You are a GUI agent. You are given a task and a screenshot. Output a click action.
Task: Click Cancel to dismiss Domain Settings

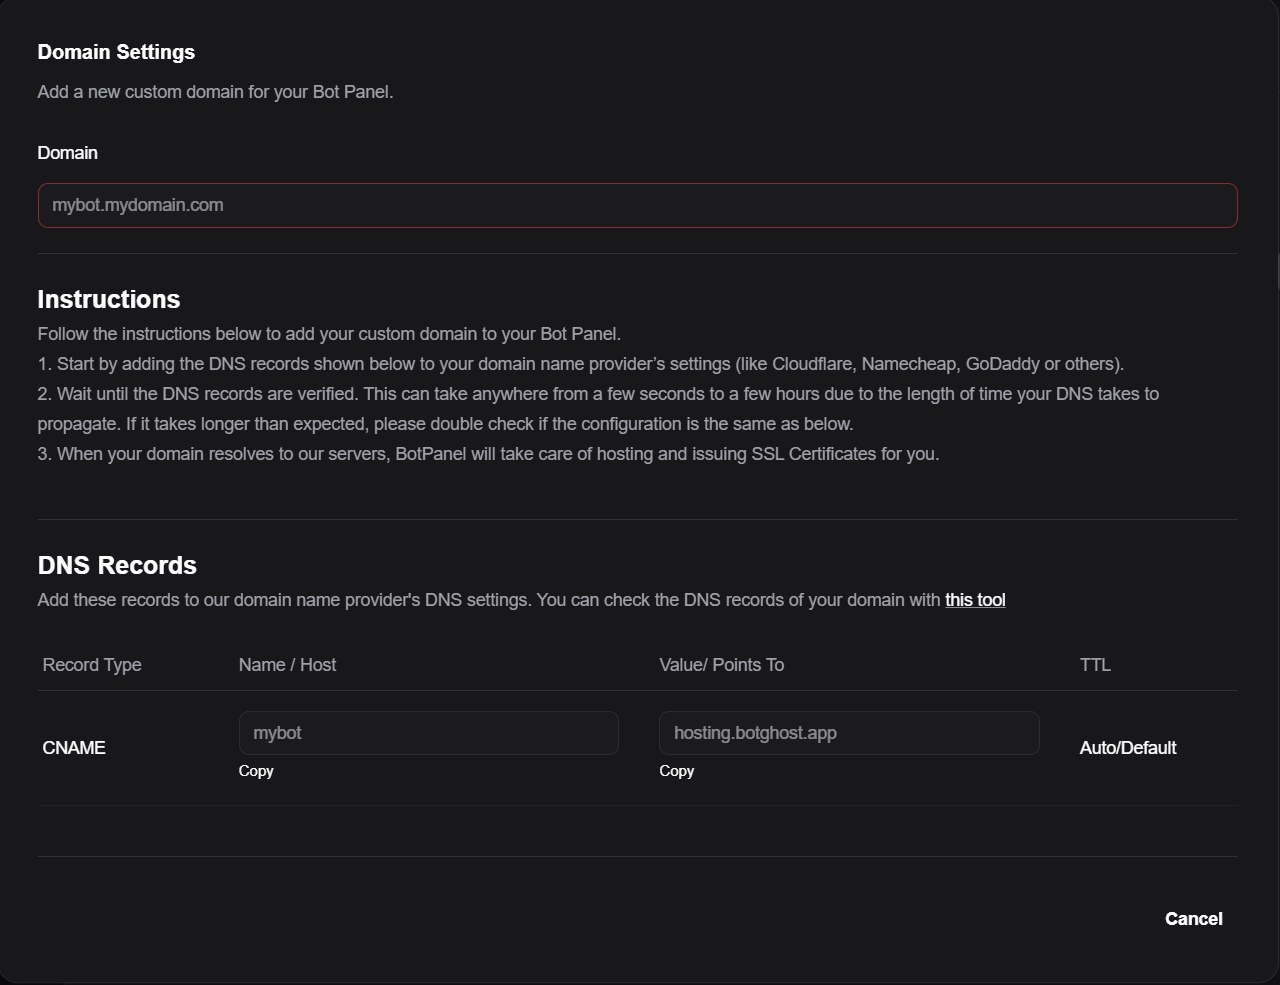click(1193, 918)
